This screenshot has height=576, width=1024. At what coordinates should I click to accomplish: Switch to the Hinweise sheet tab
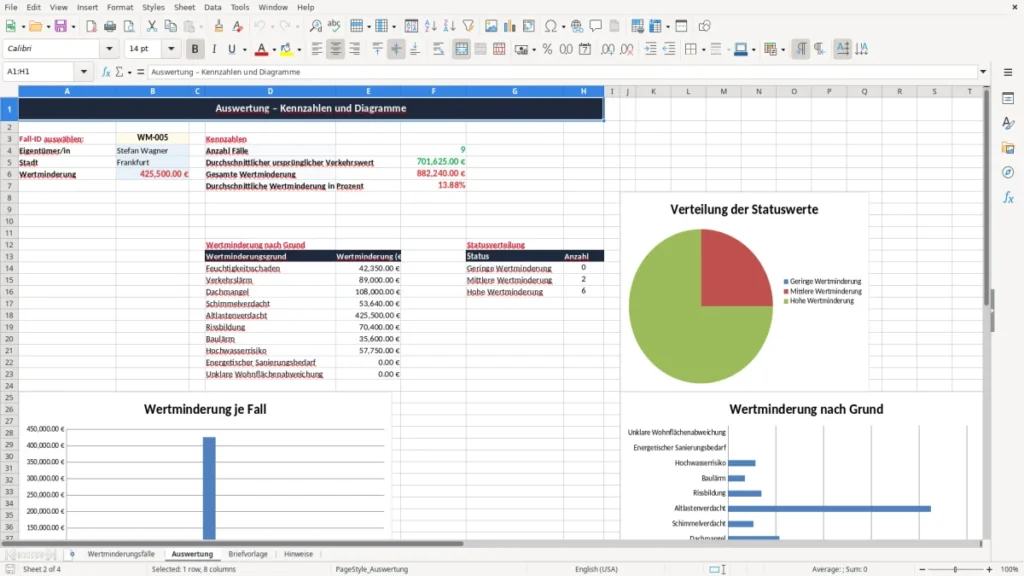point(298,554)
